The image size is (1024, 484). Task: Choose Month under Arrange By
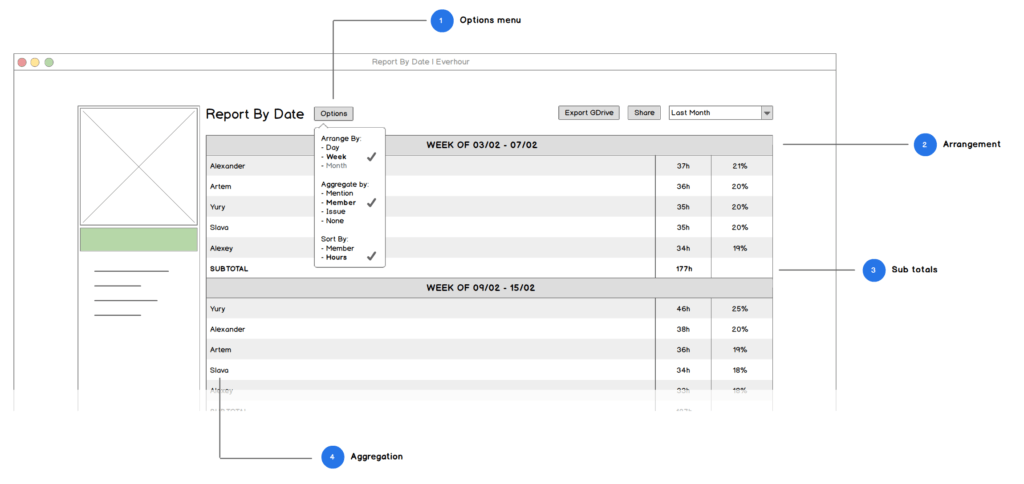coord(336,166)
